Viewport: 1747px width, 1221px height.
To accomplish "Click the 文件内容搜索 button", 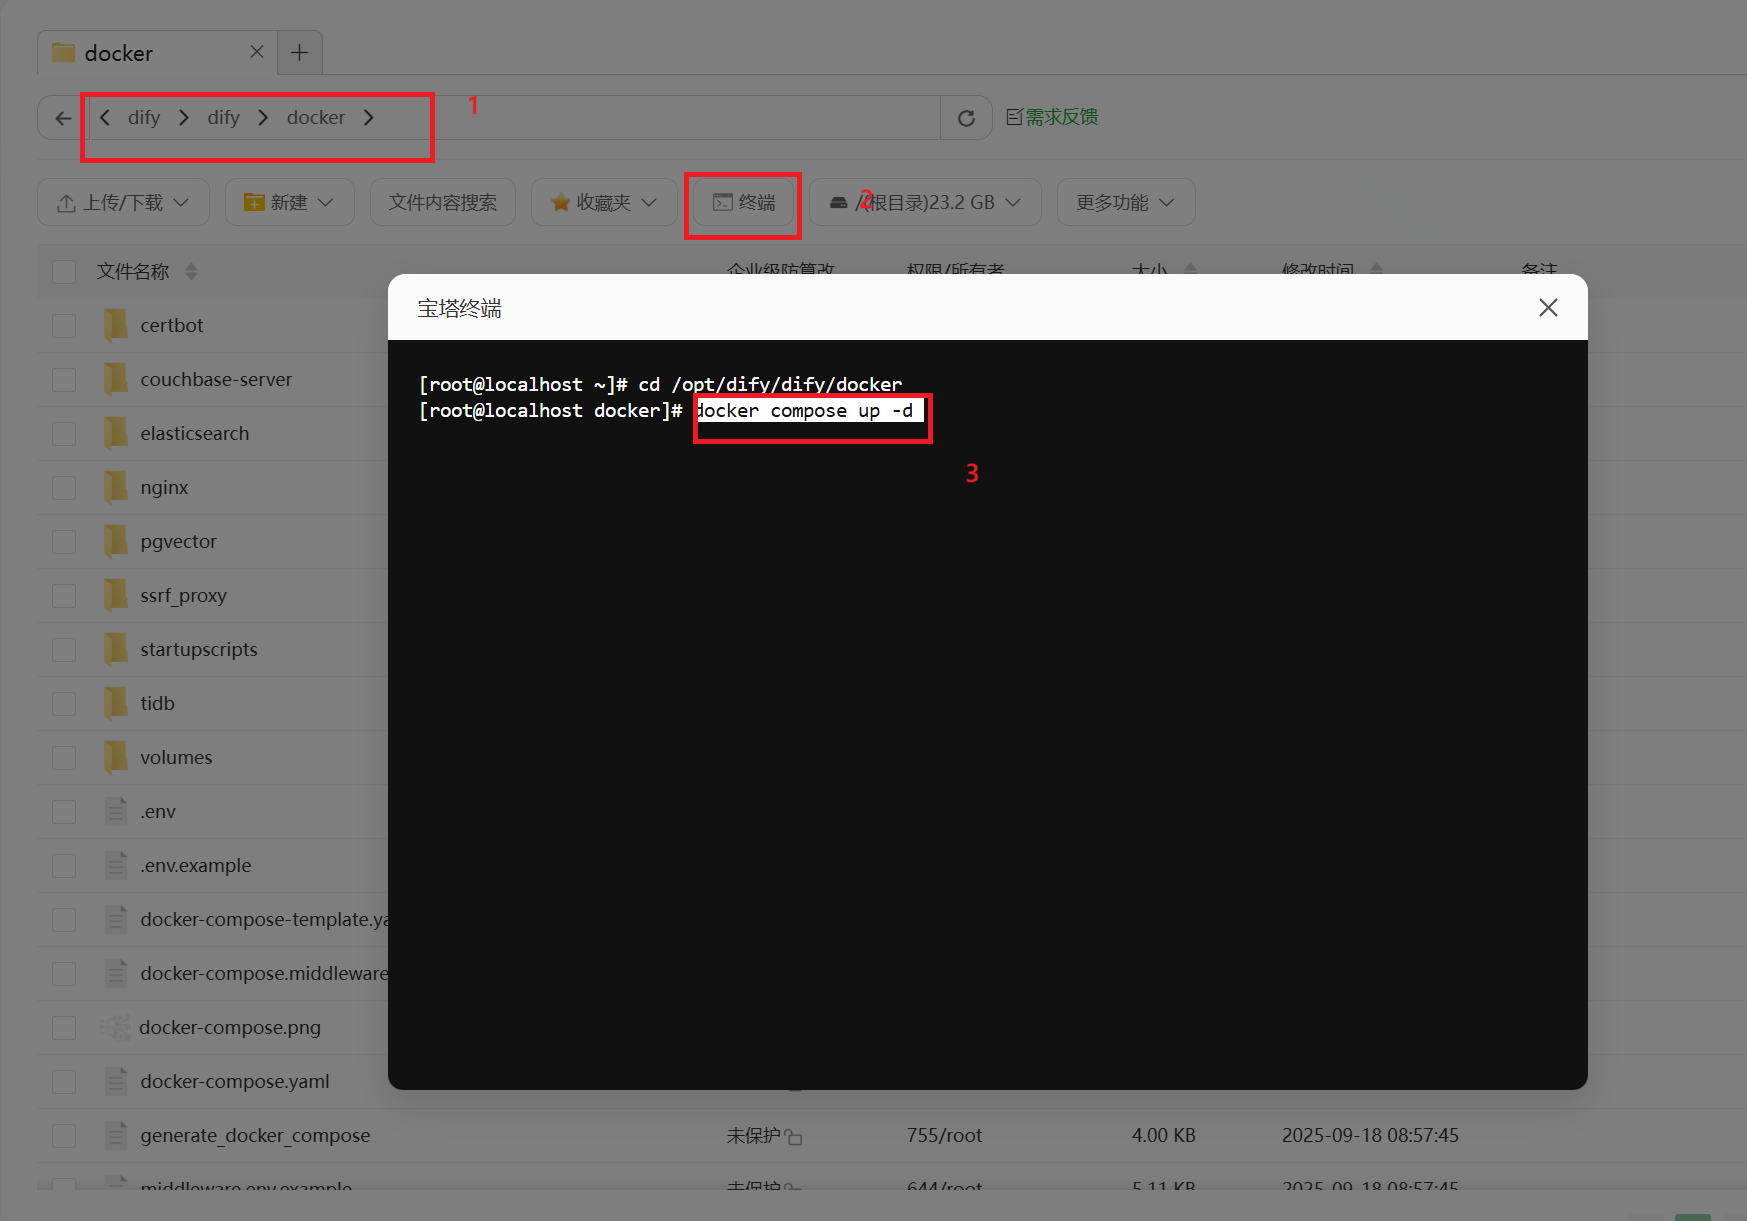I will point(442,202).
